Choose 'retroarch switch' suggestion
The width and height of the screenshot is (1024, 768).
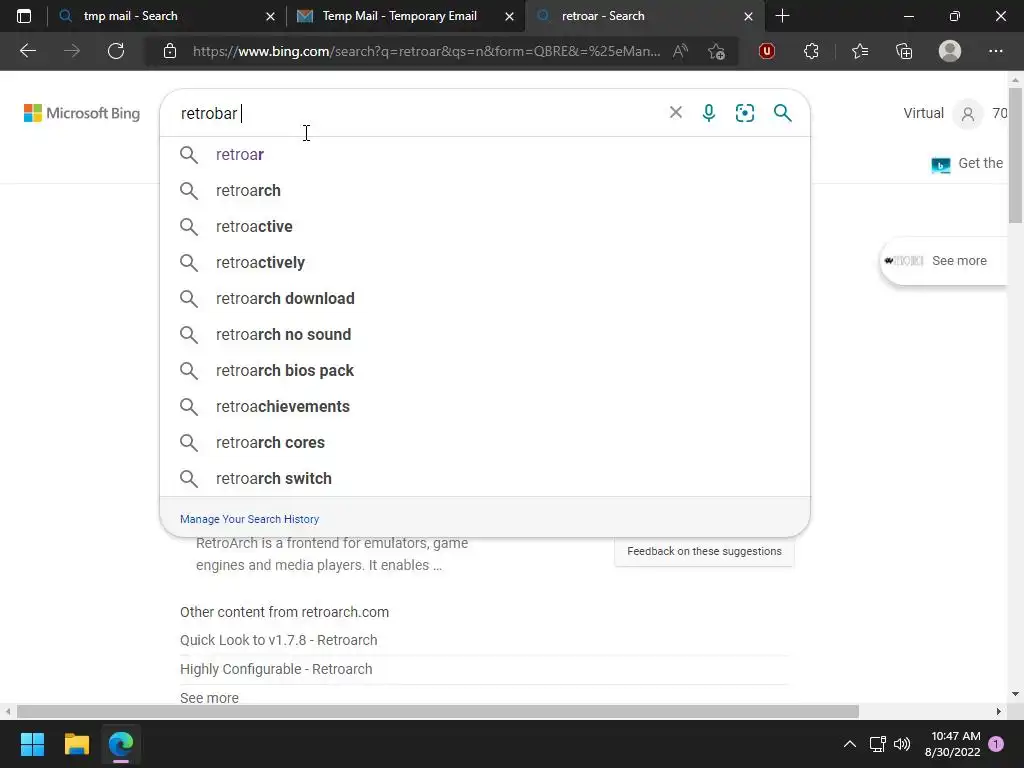click(485, 478)
